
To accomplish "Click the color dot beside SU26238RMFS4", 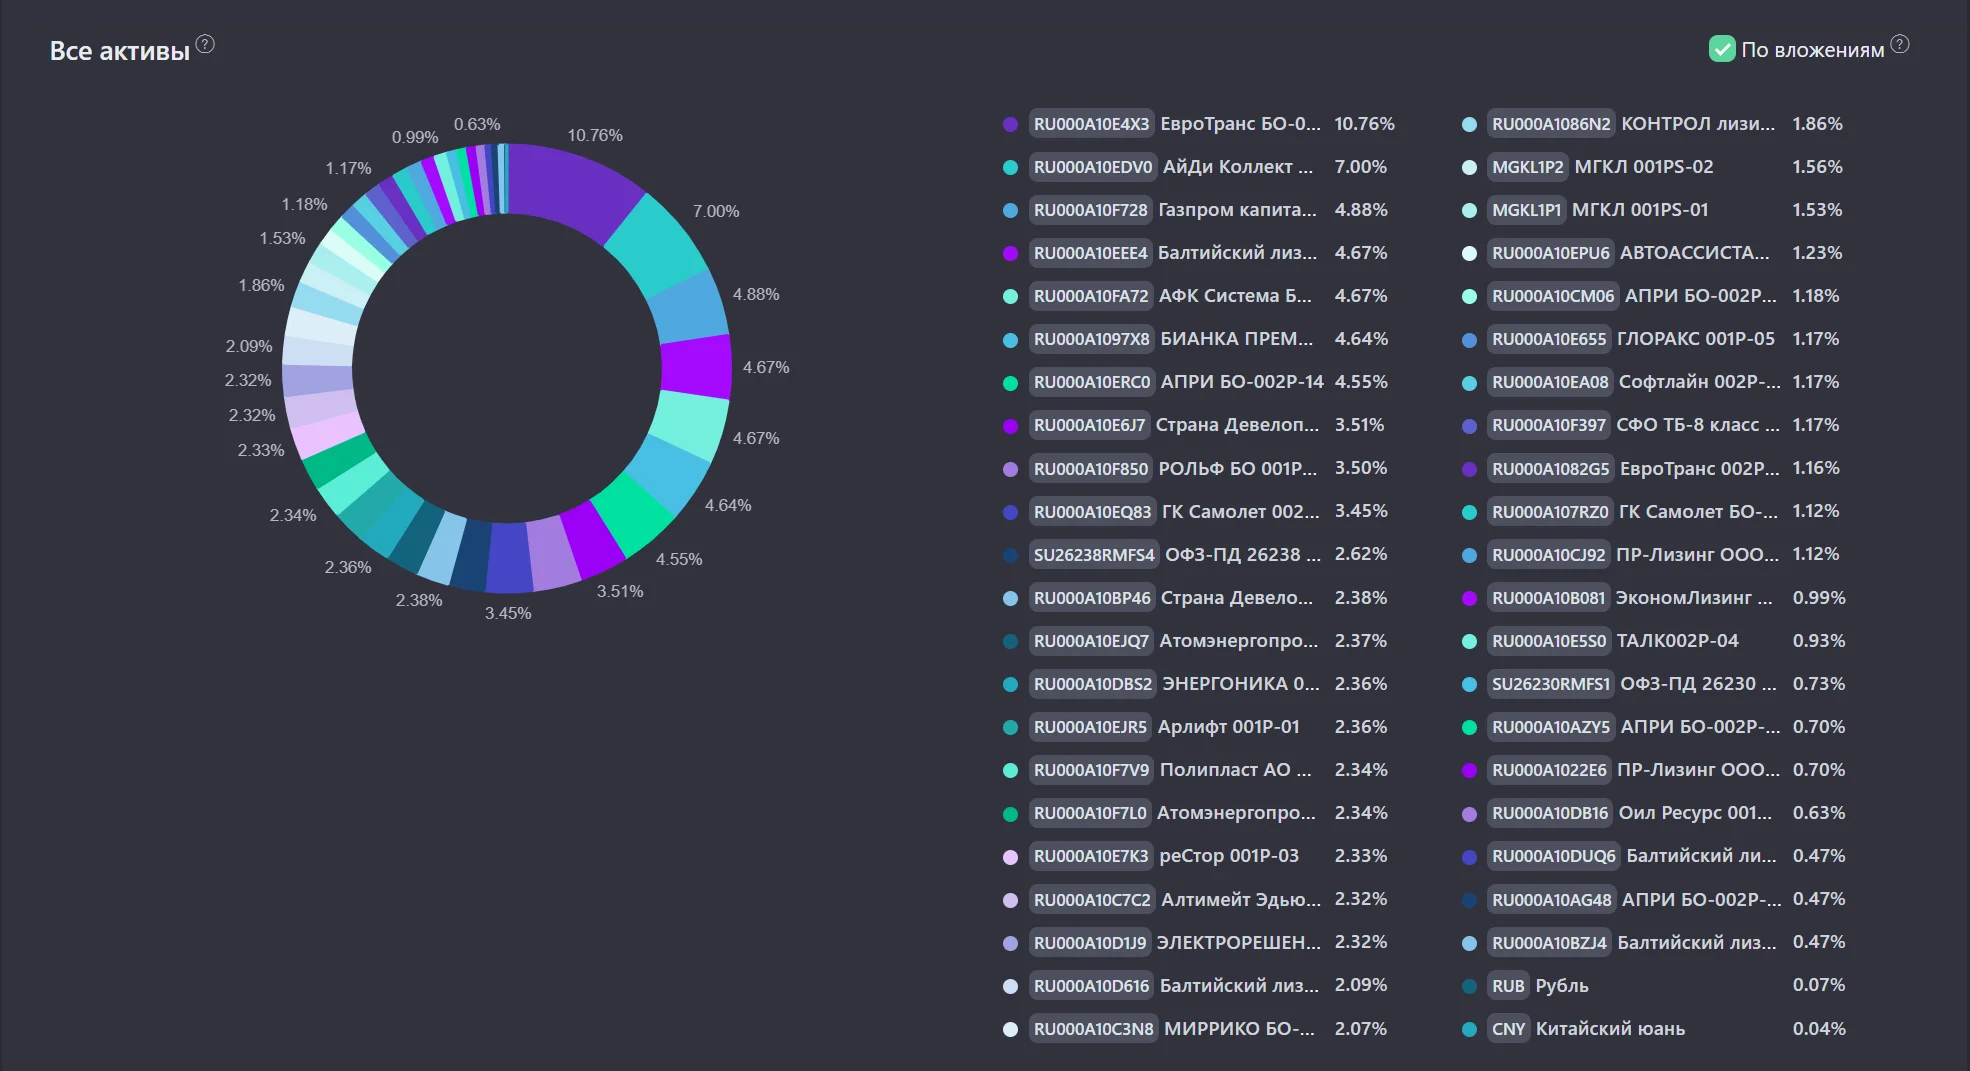I will click(x=1010, y=555).
